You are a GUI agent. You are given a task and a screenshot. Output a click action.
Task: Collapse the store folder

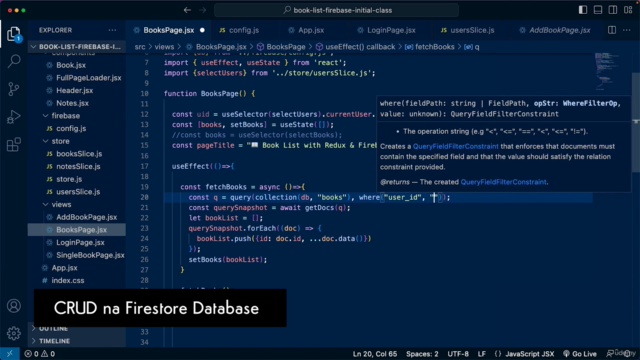[60, 141]
